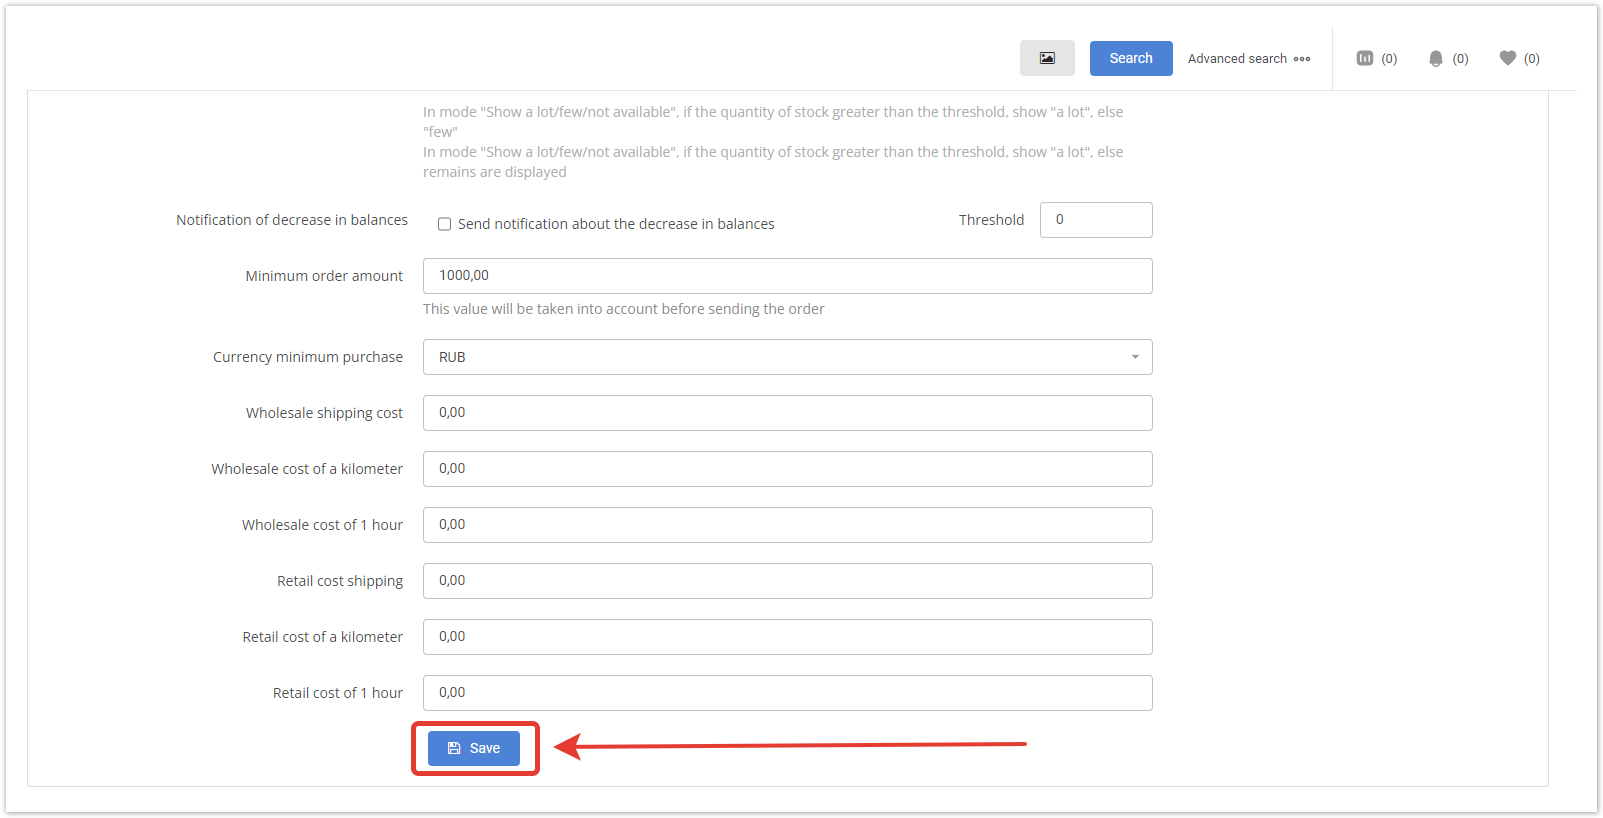Click the 'Notification of decrease in balances' label
The image size is (1603, 818).
(x=292, y=220)
